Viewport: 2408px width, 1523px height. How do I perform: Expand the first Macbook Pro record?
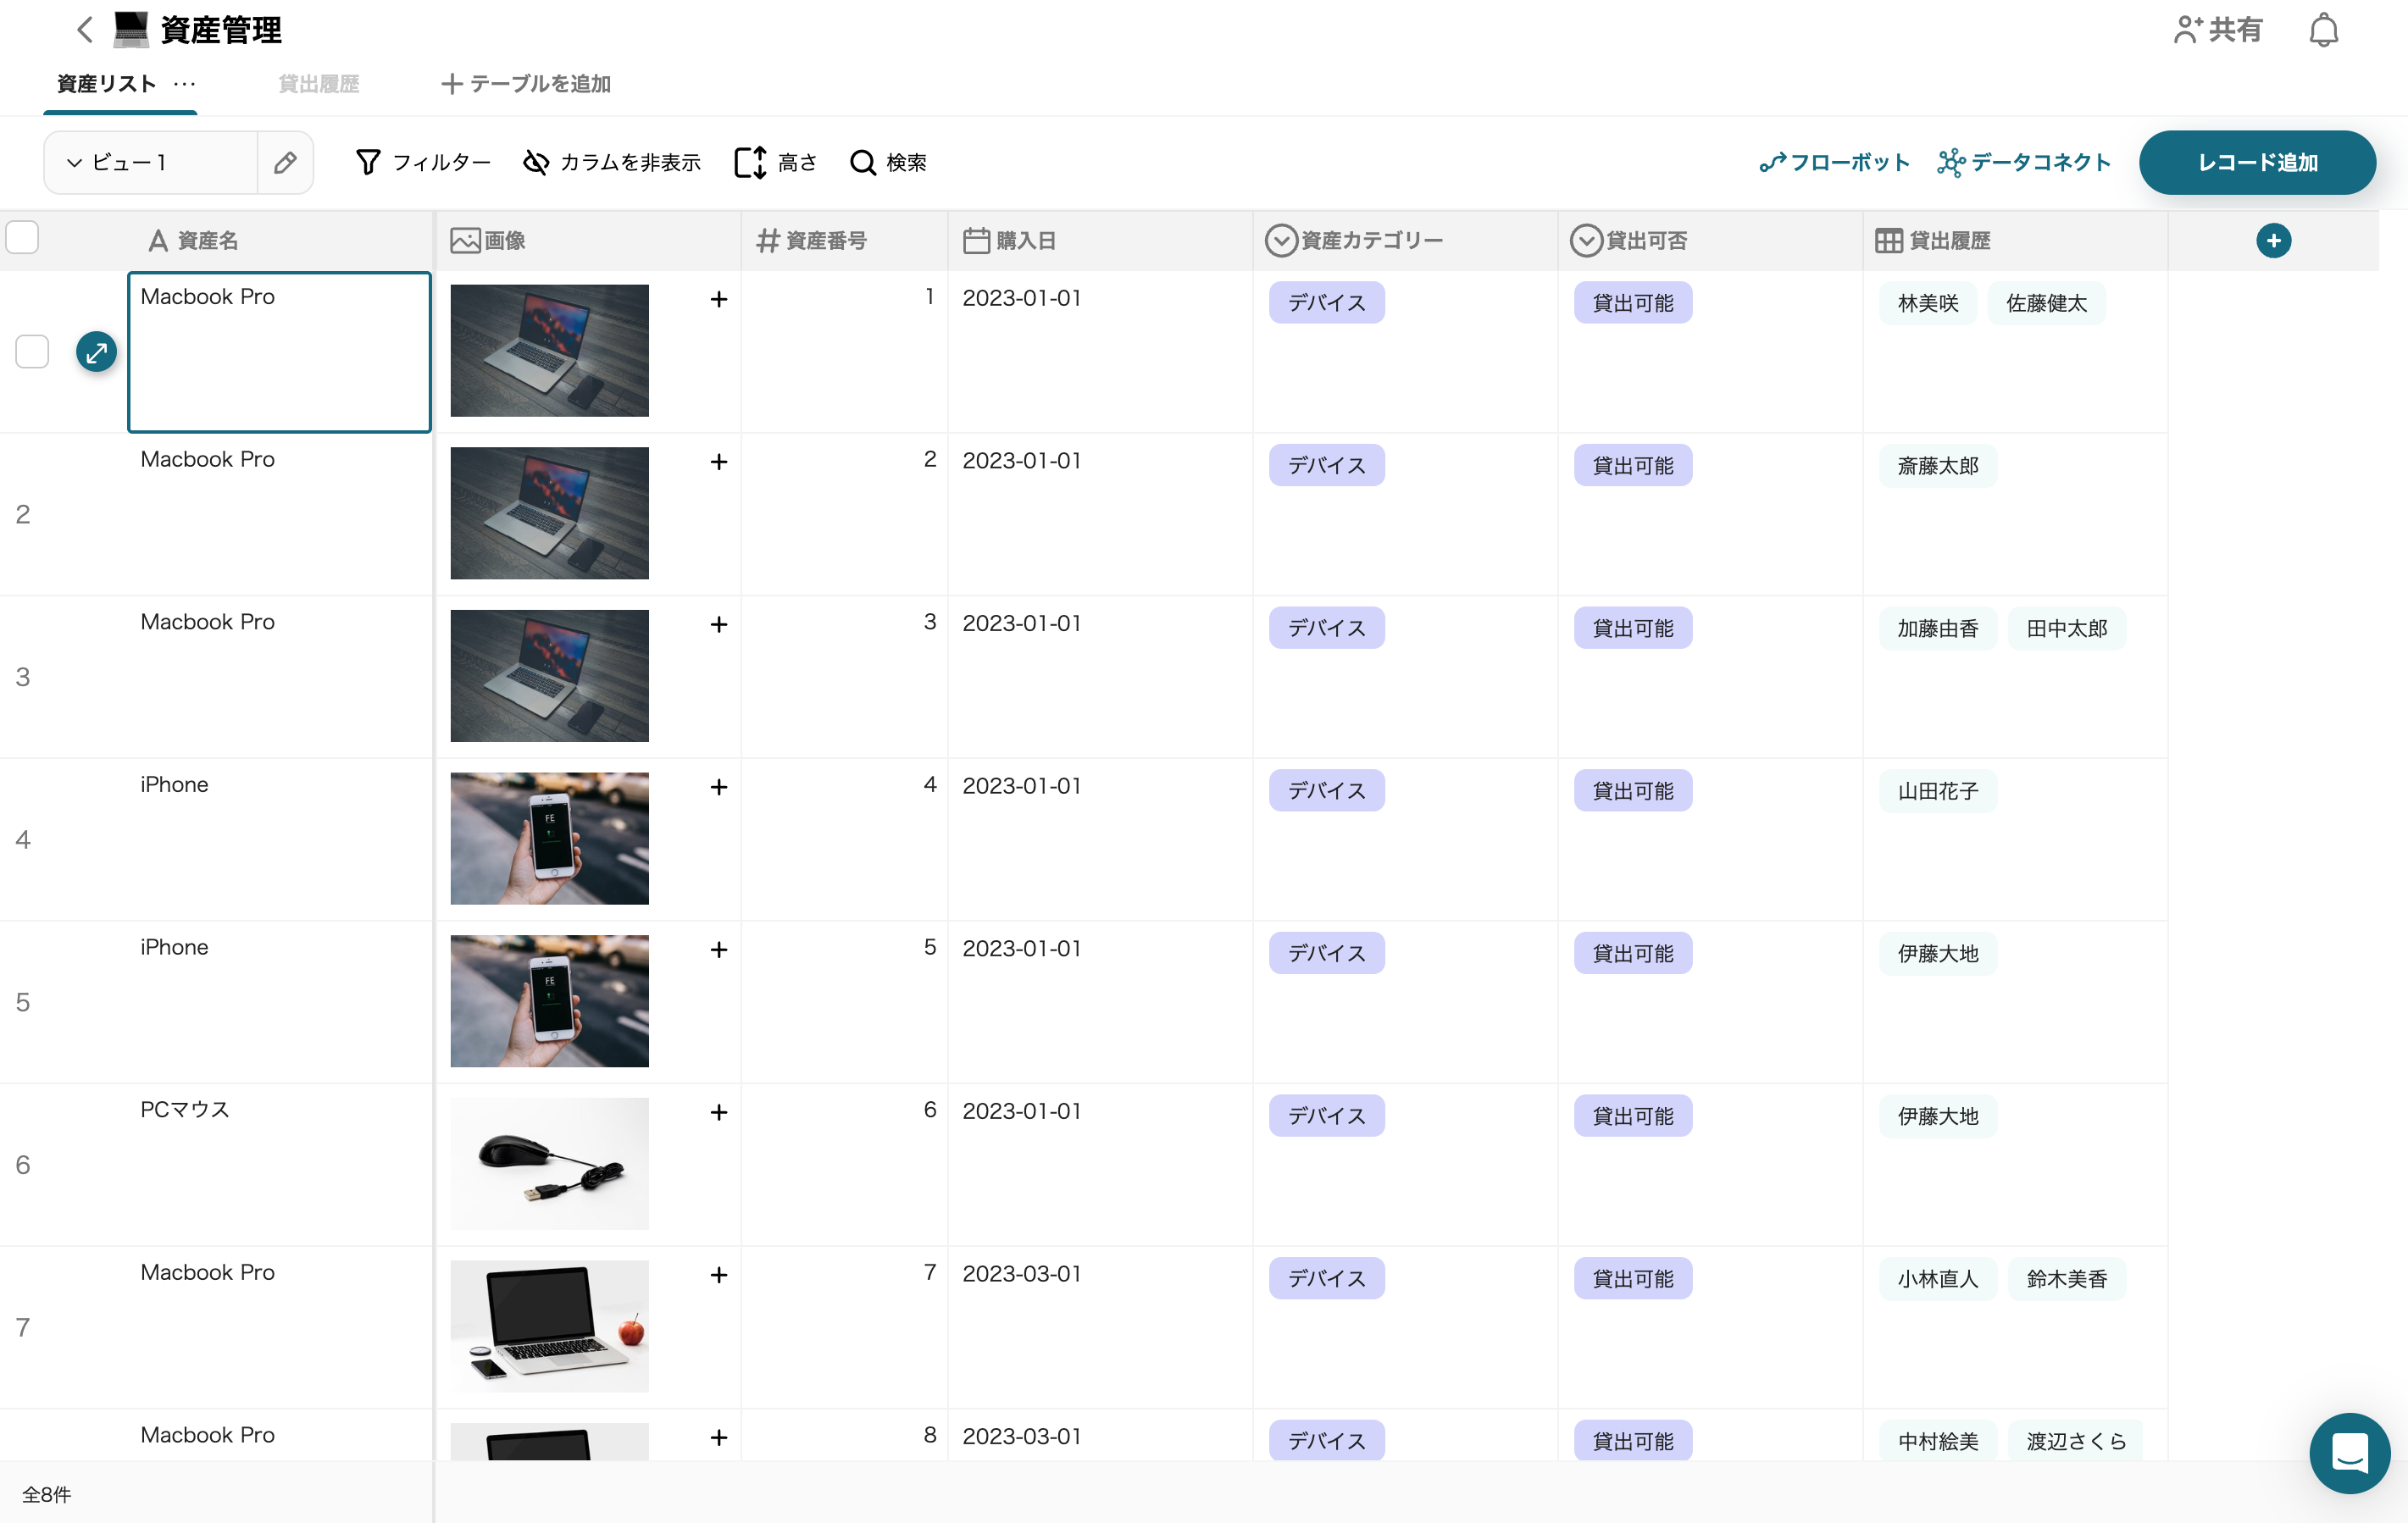tap(97, 352)
